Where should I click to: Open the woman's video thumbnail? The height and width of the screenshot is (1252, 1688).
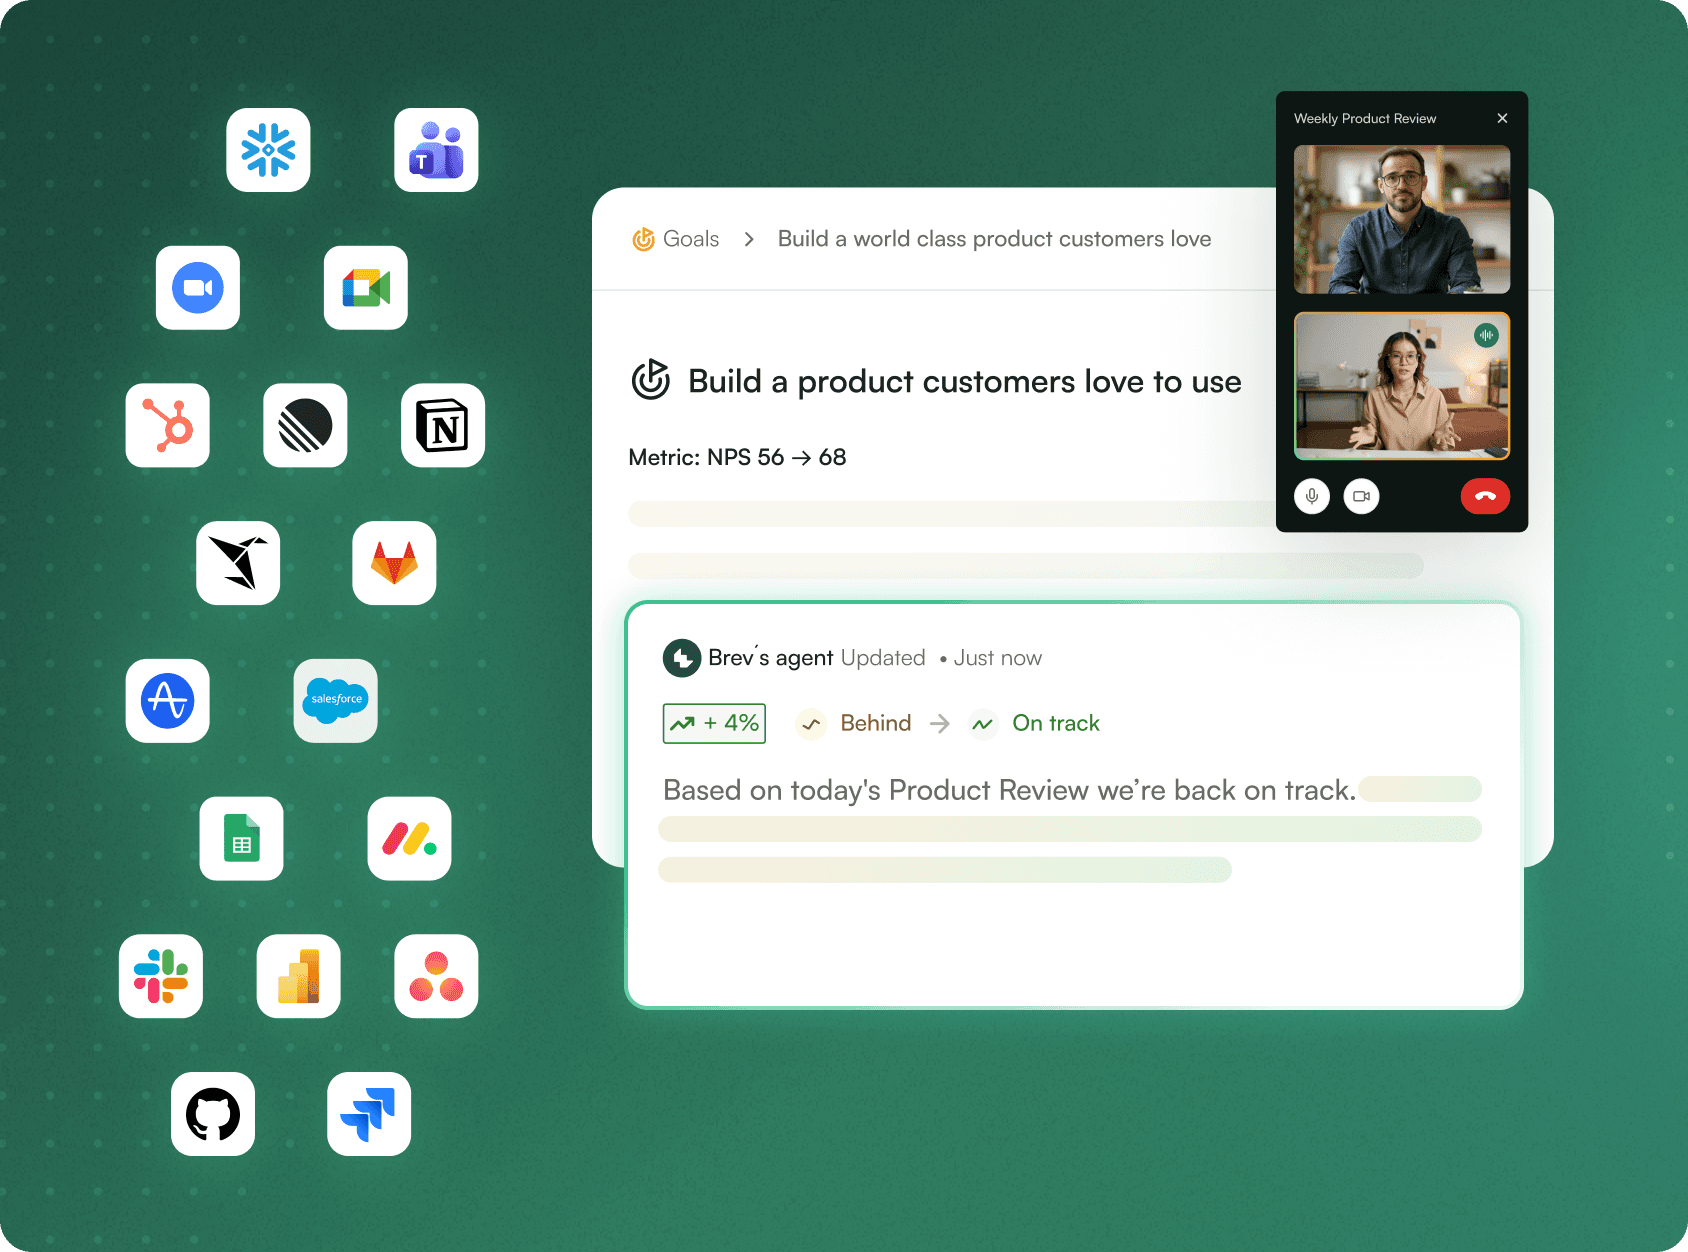click(1402, 386)
